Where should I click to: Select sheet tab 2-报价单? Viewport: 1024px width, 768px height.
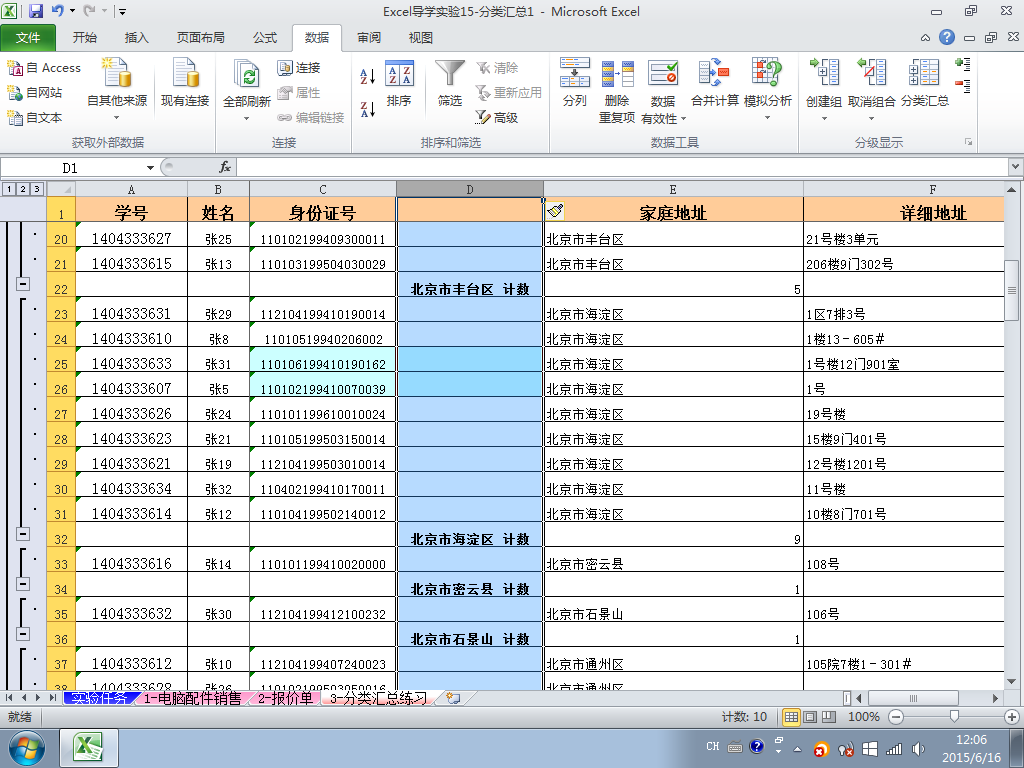[x=285, y=698]
